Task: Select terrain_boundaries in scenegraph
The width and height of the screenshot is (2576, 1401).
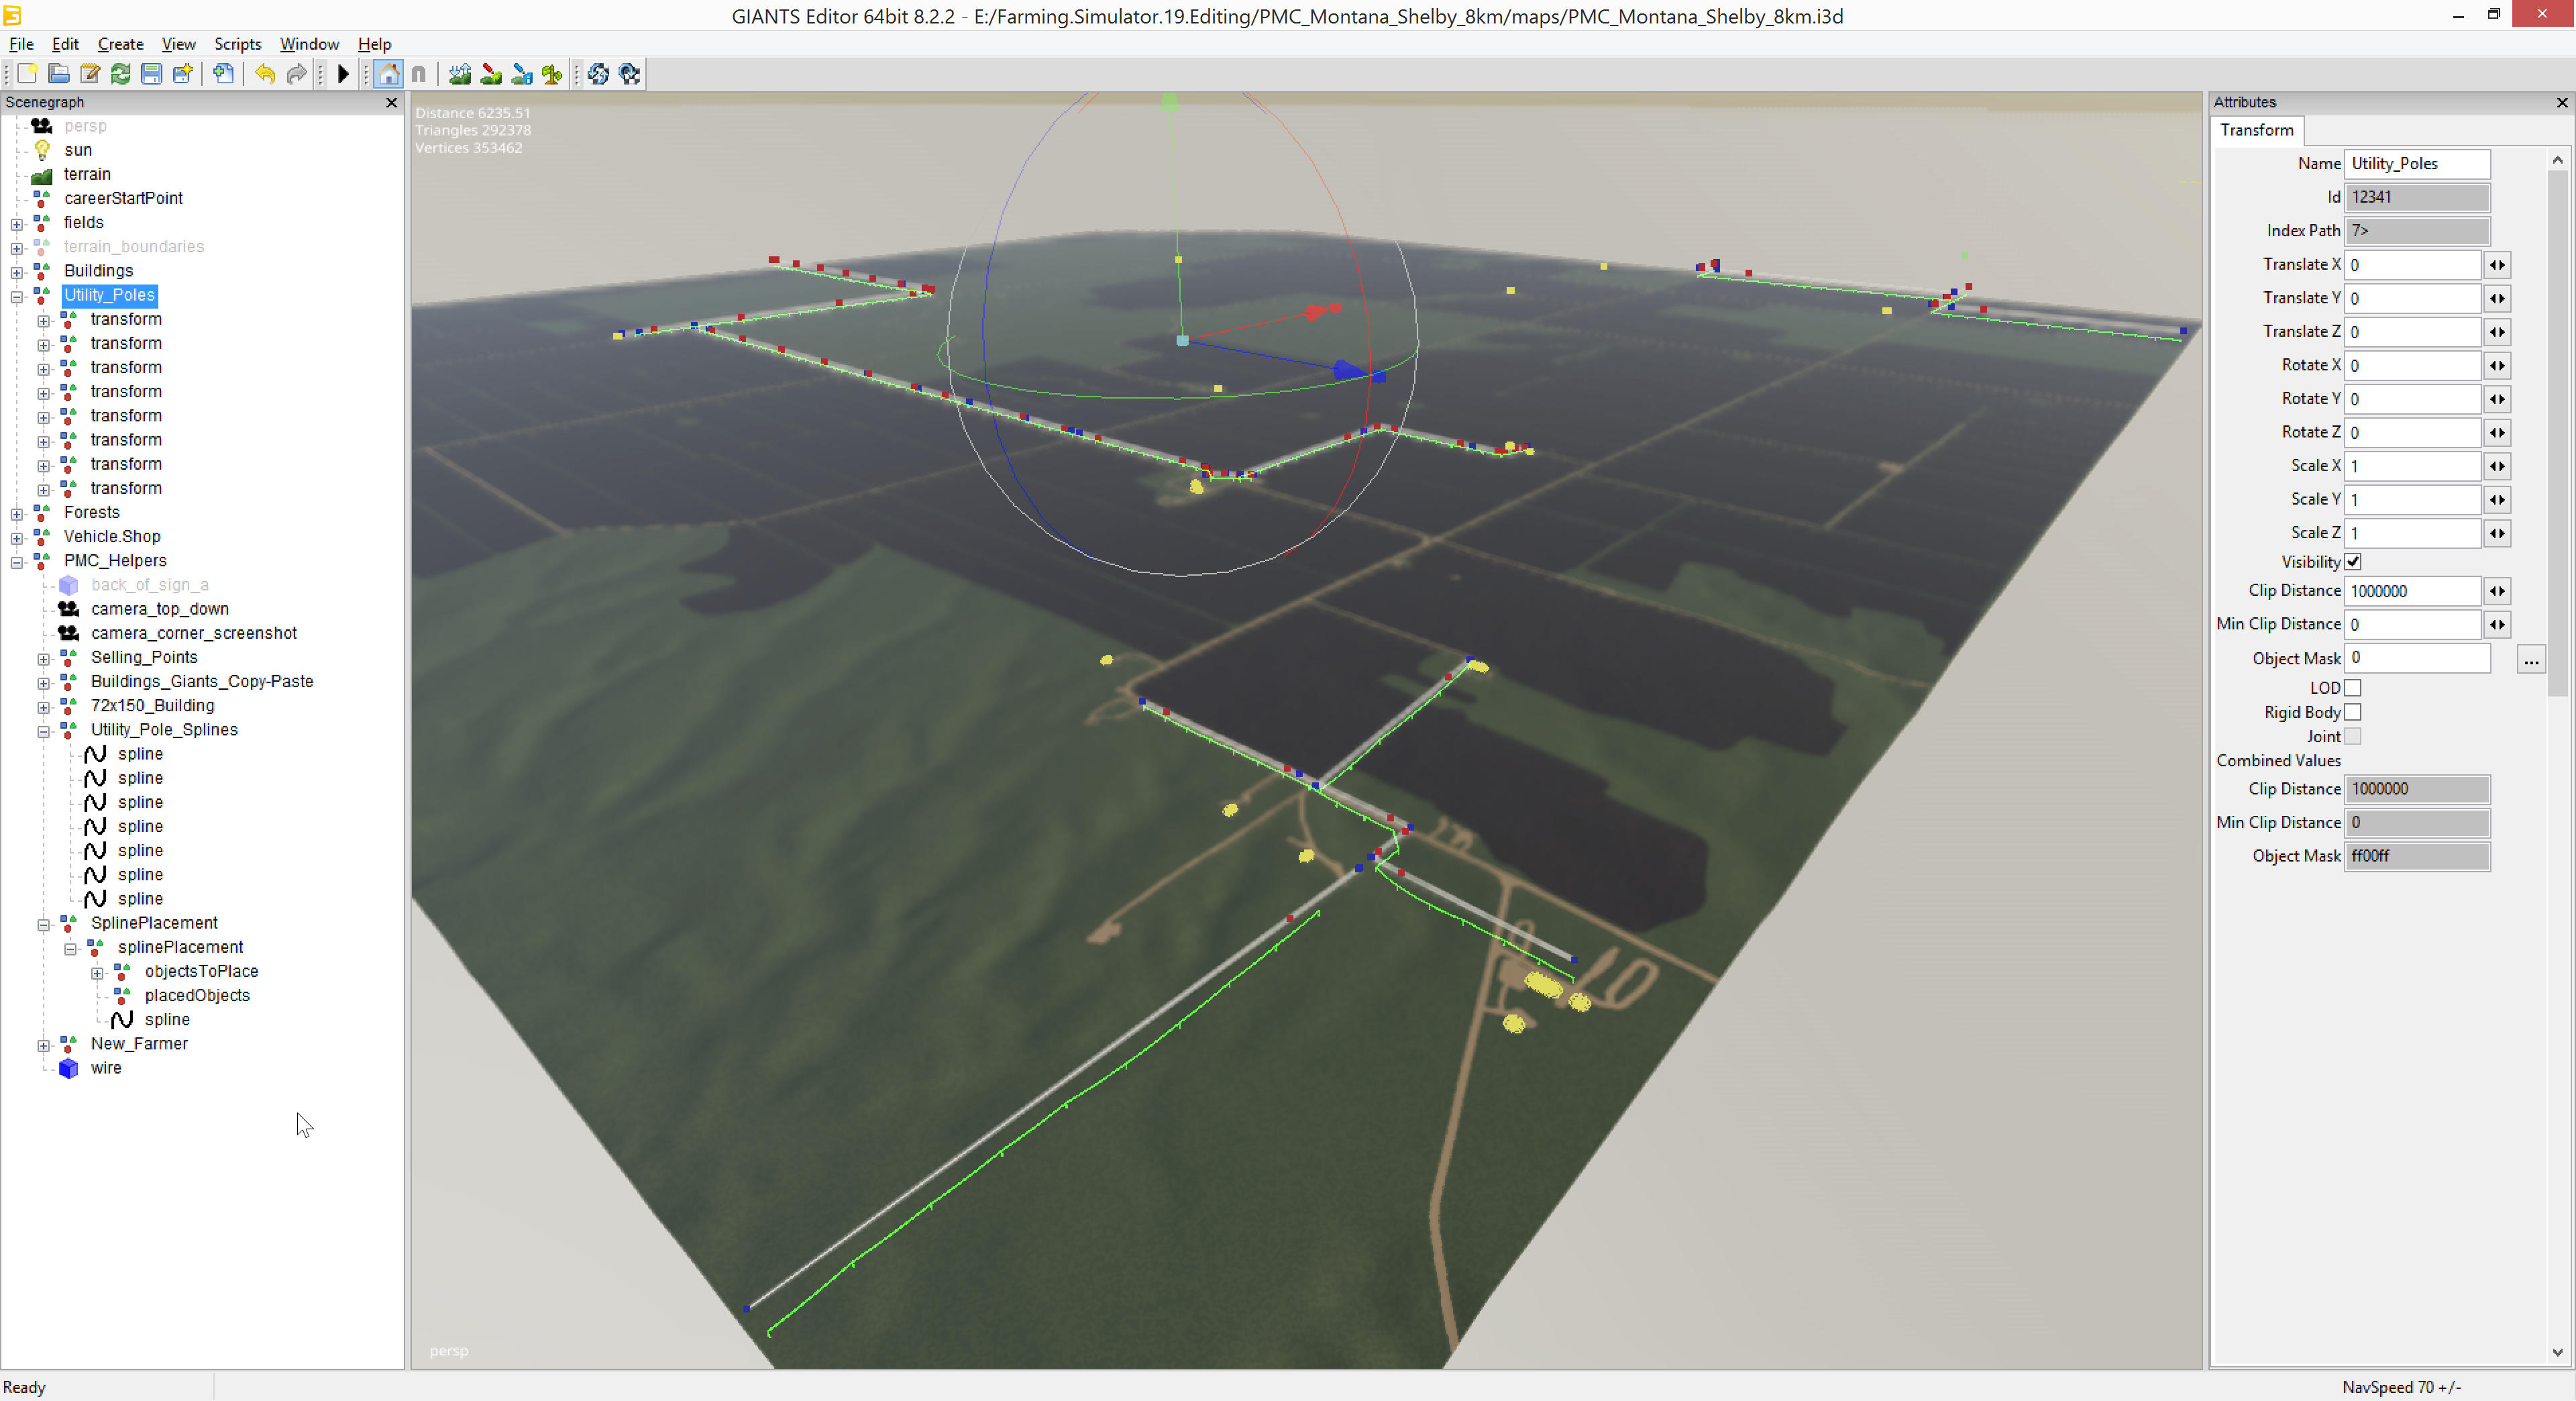Action: pyautogui.click(x=134, y=246)
